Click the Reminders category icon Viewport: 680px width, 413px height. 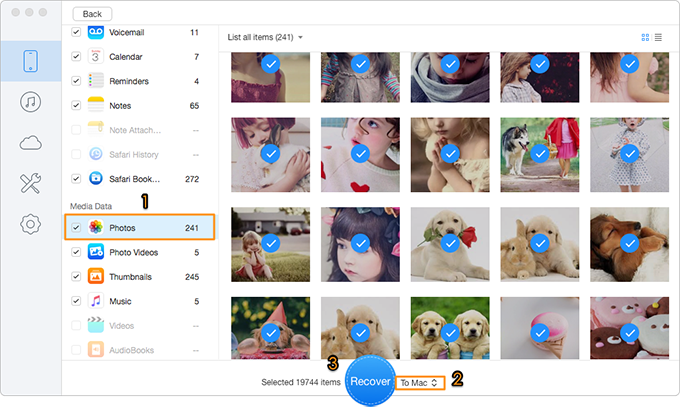[x=96, y=81]
